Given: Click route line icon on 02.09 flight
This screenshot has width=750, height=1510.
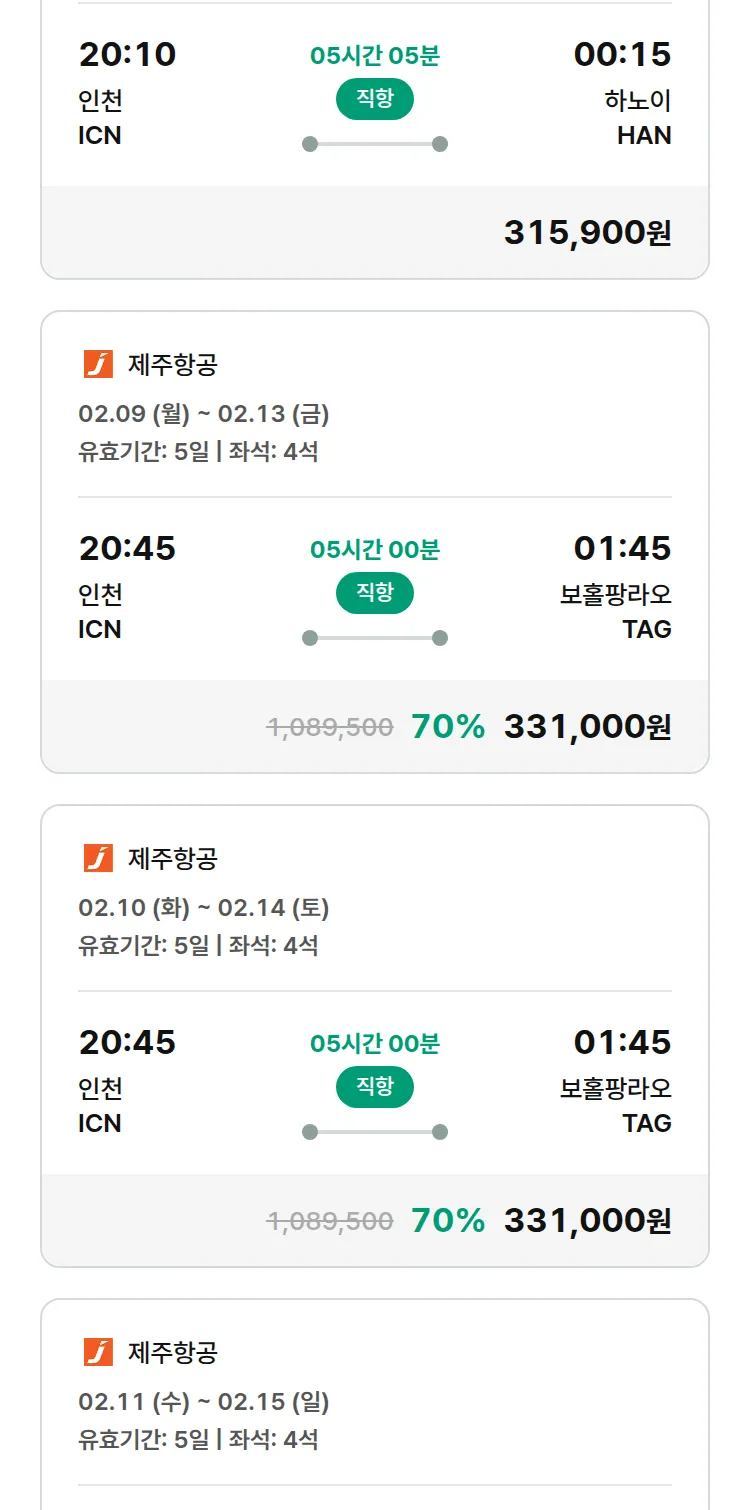Looking at the screenshot, I should click(x=375, y=638).
